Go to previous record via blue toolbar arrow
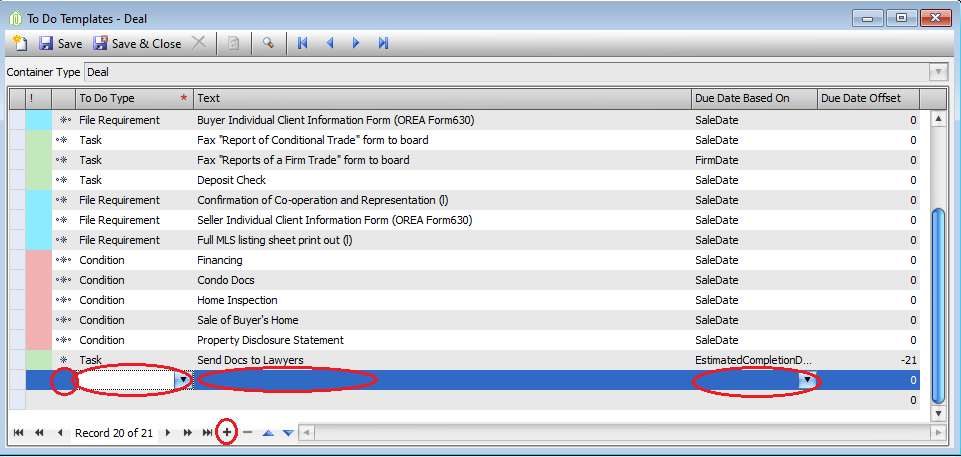Image resolution: width=961 pixels, height=457 pixels. (330, 43)
